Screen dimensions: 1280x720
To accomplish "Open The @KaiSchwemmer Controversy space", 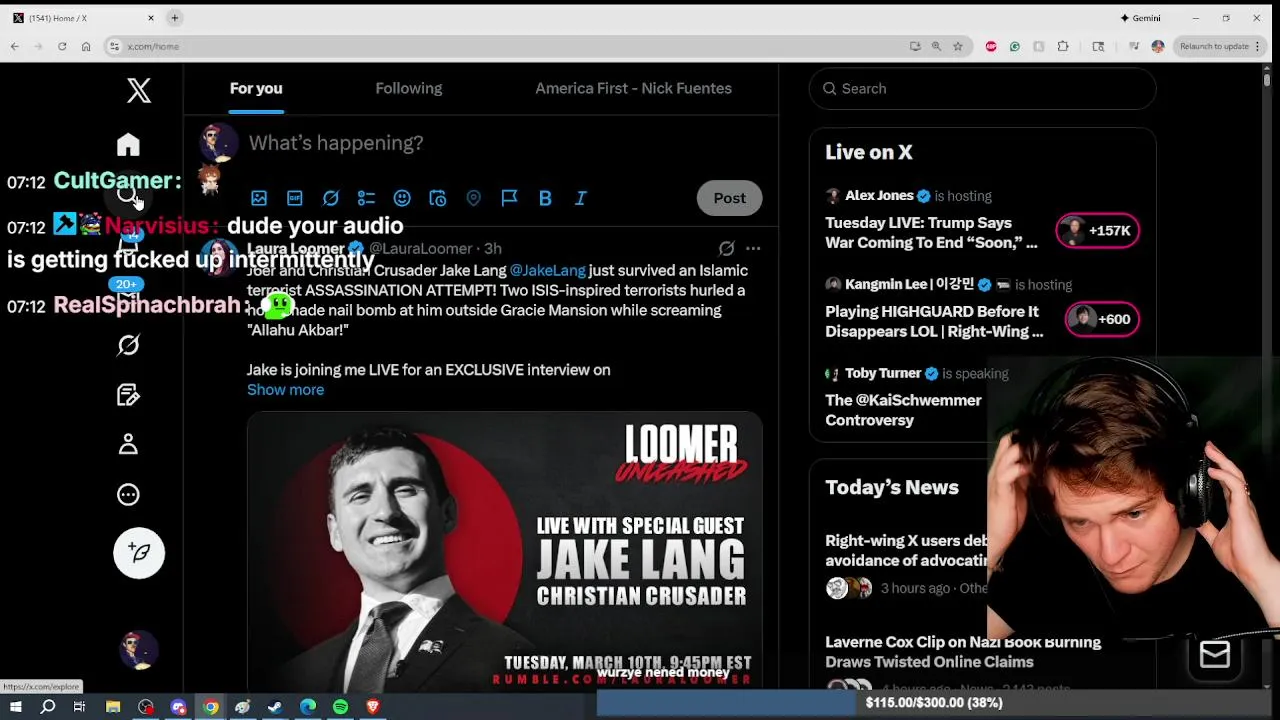I will [x=903, y=410].
